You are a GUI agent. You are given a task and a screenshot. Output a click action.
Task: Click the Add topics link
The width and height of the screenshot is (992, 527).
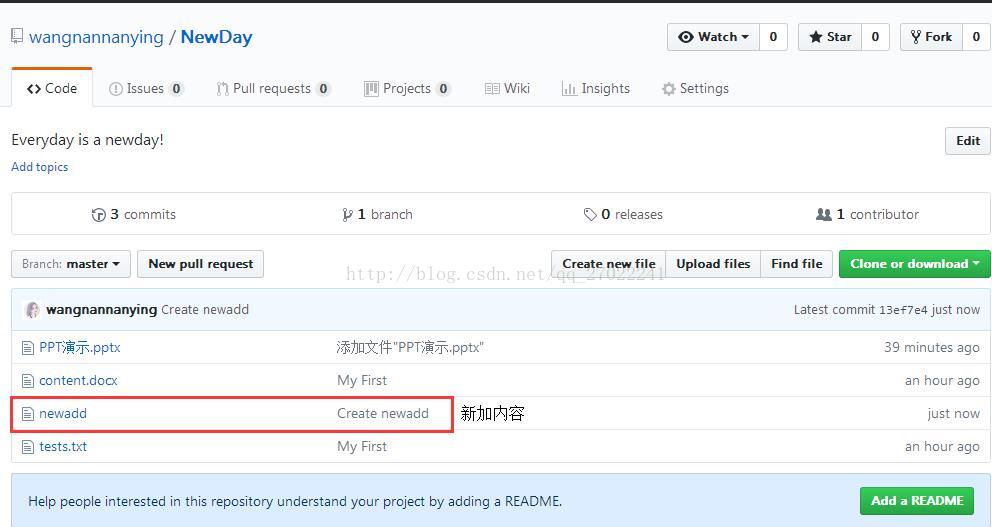tap(40, 167)
